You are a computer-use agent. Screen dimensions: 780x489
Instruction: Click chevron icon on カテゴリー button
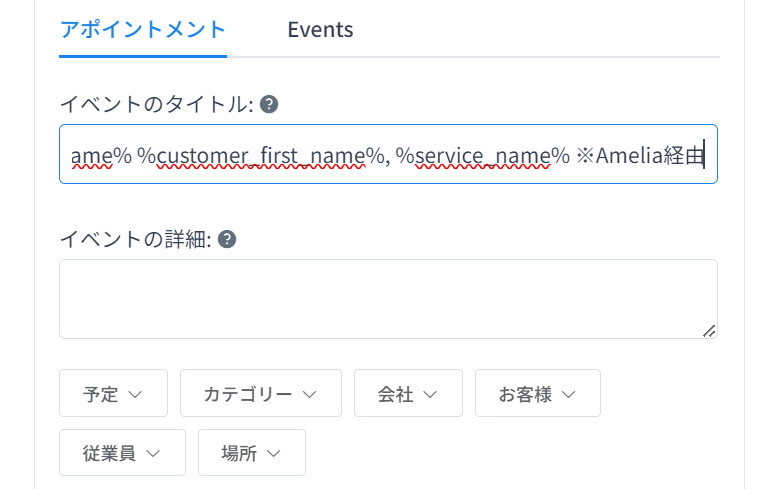click(x=309, y=394)
